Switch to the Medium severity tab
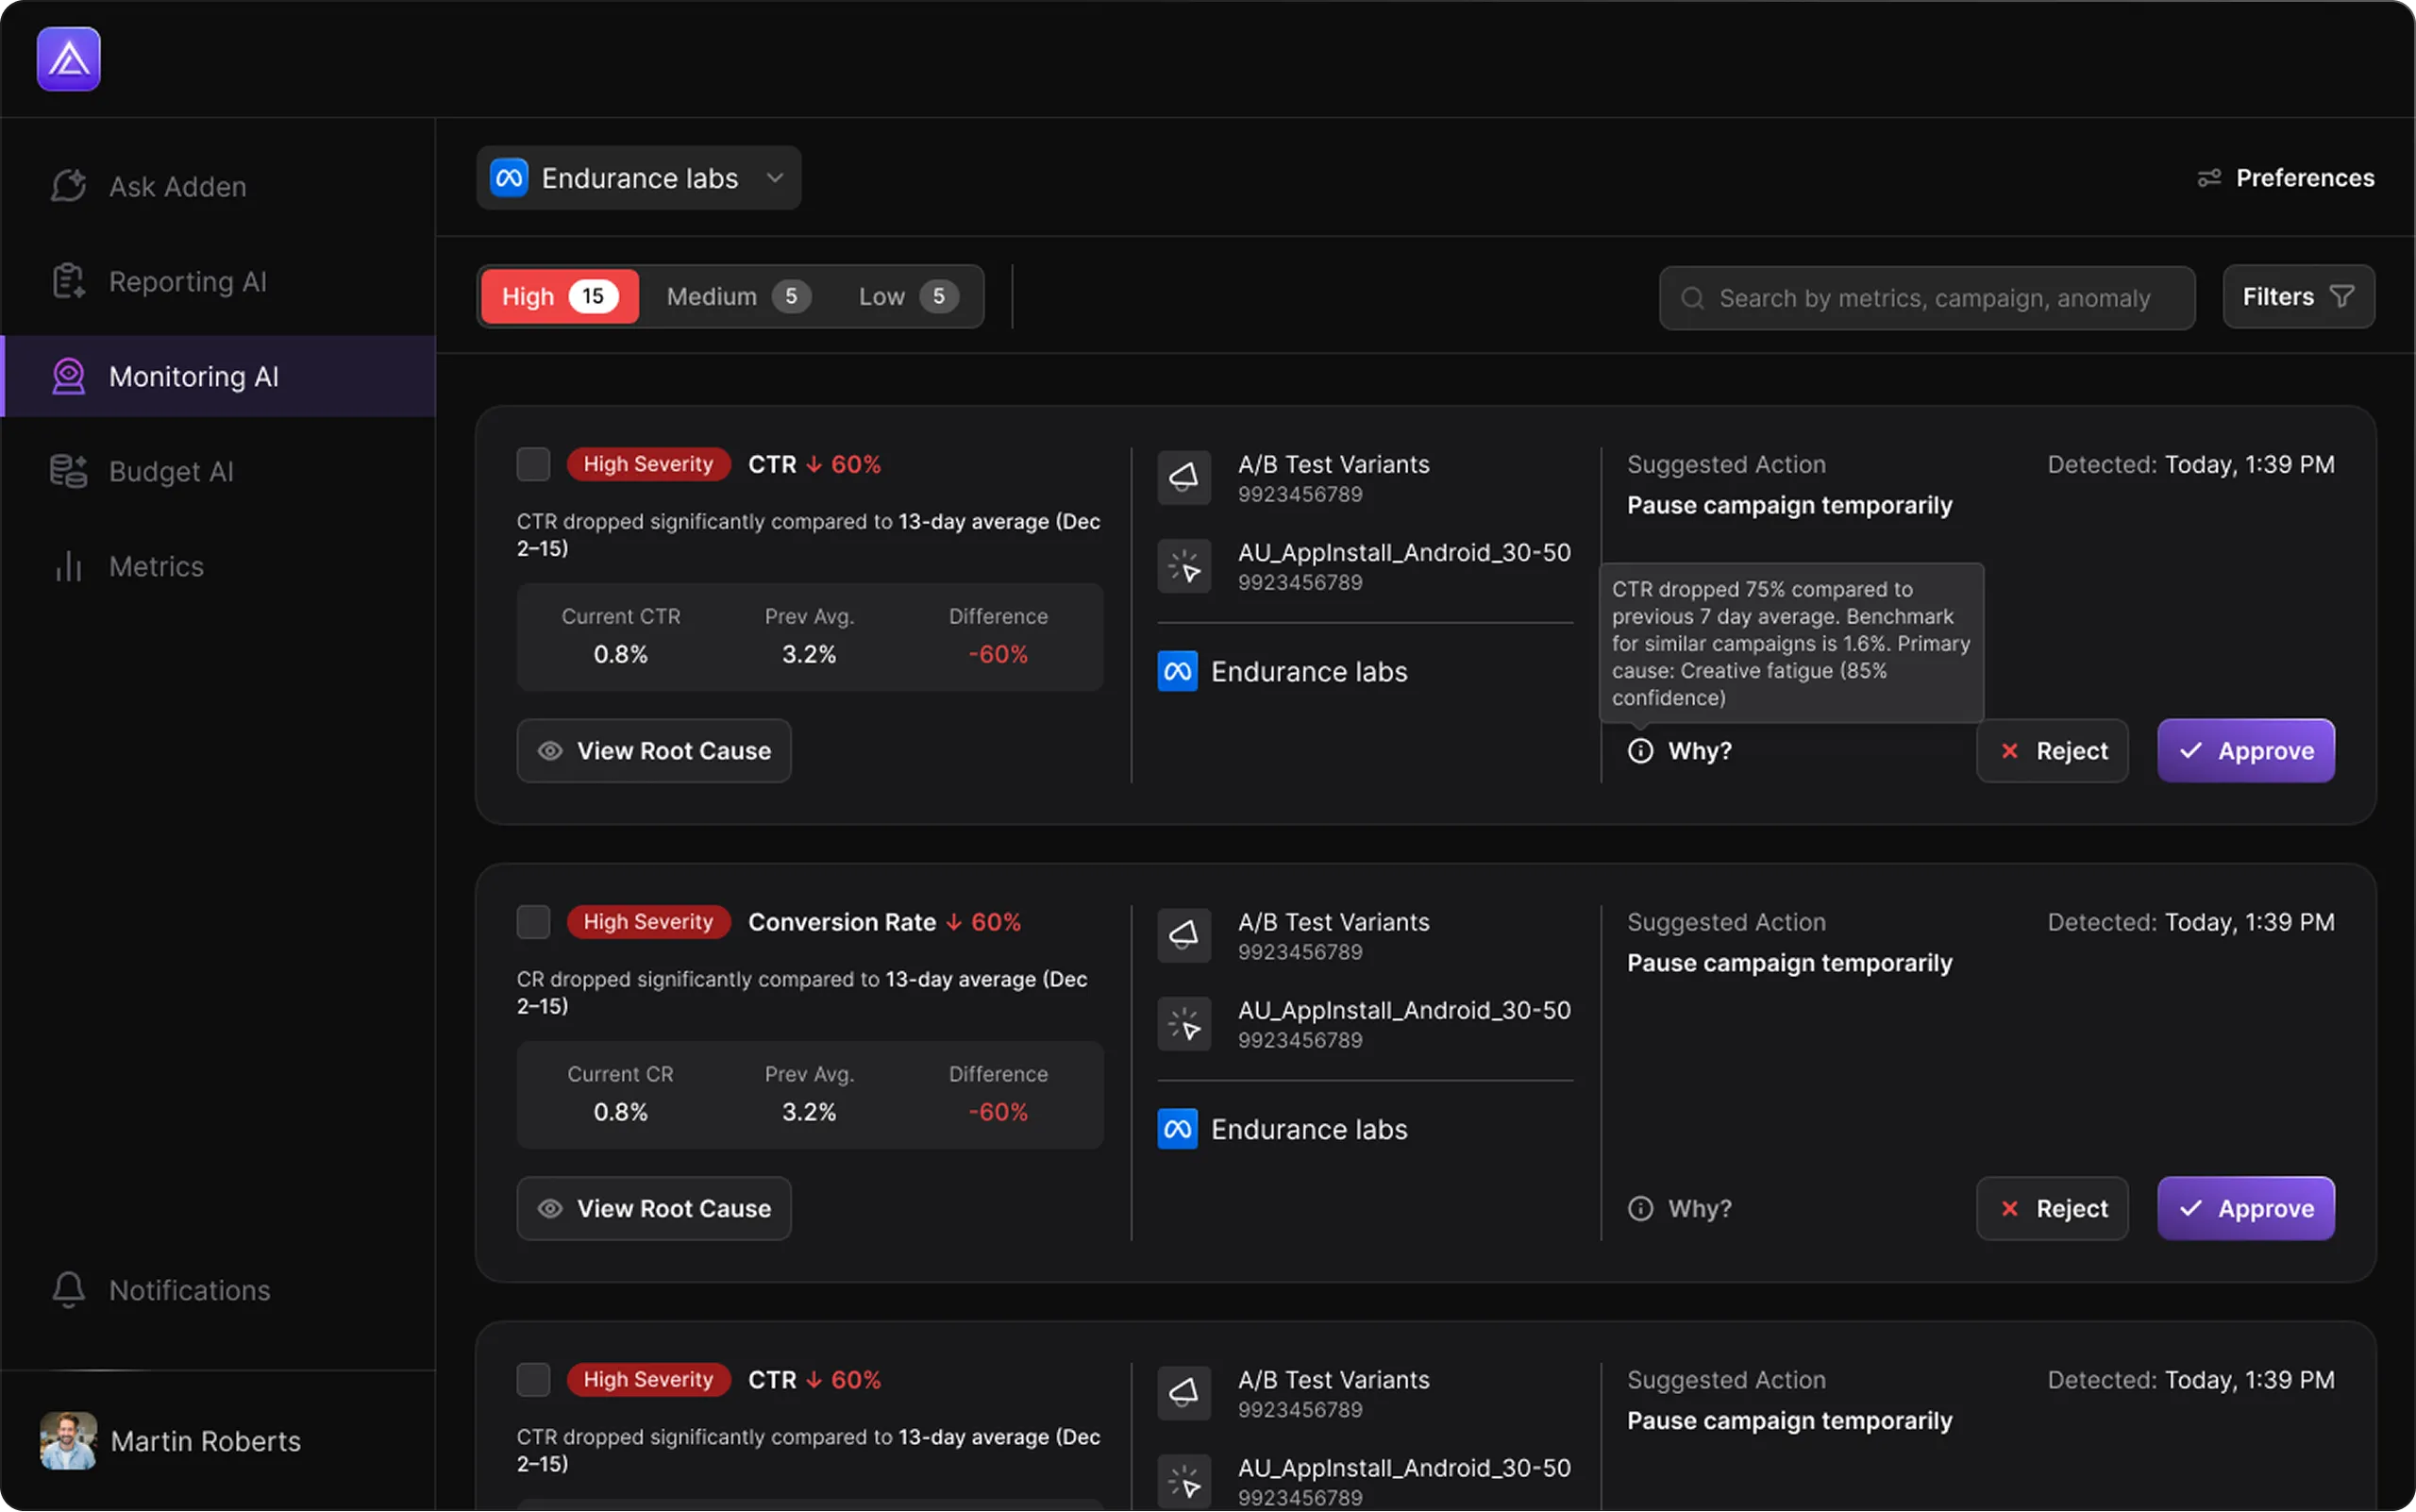The image size is (2416, 1512). tap(737, 297)
